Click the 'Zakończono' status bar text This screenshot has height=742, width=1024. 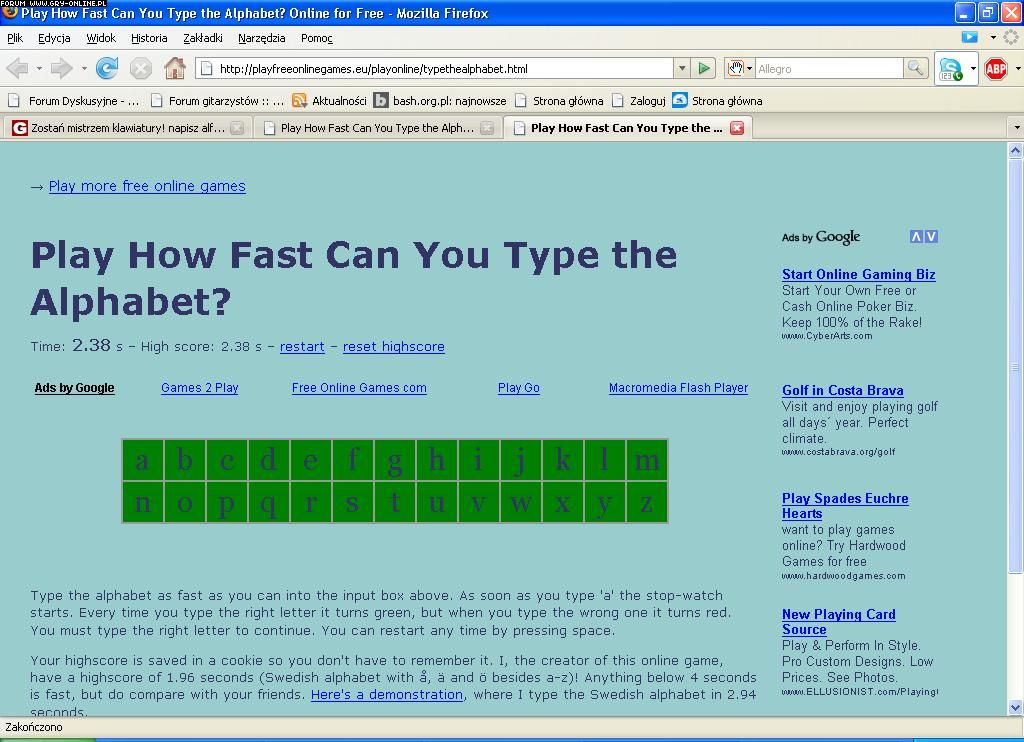34,727
